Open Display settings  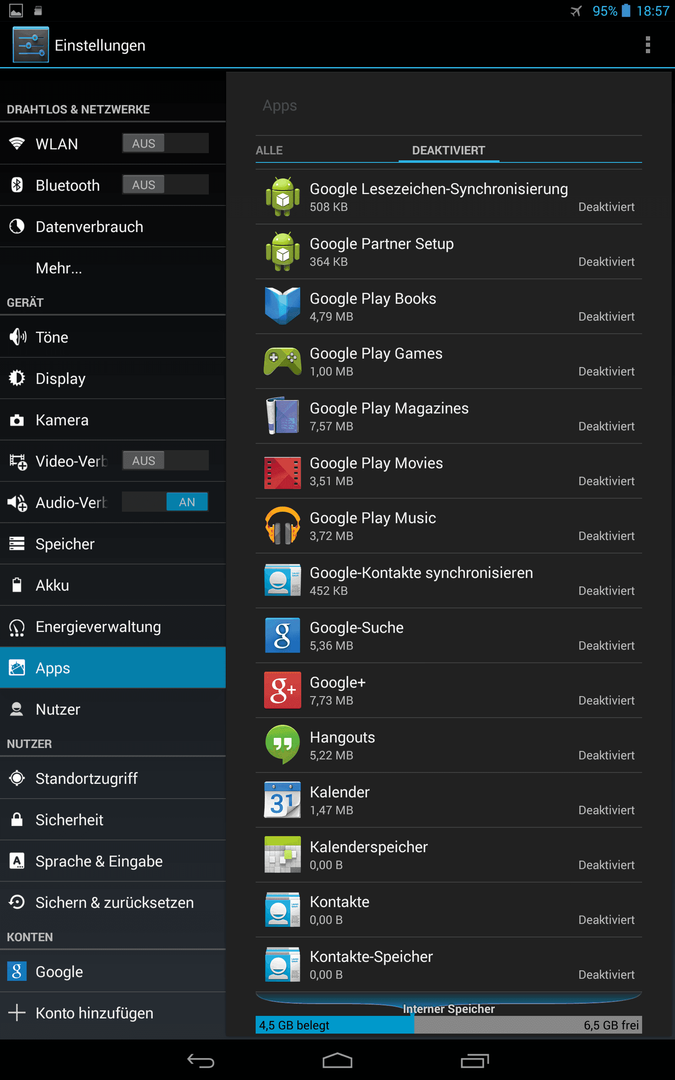[x=113, y=378]
